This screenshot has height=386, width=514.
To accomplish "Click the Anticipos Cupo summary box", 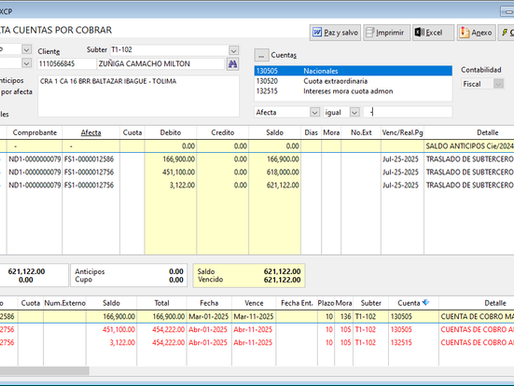I will pyautogui.click(x=129, y=276).
